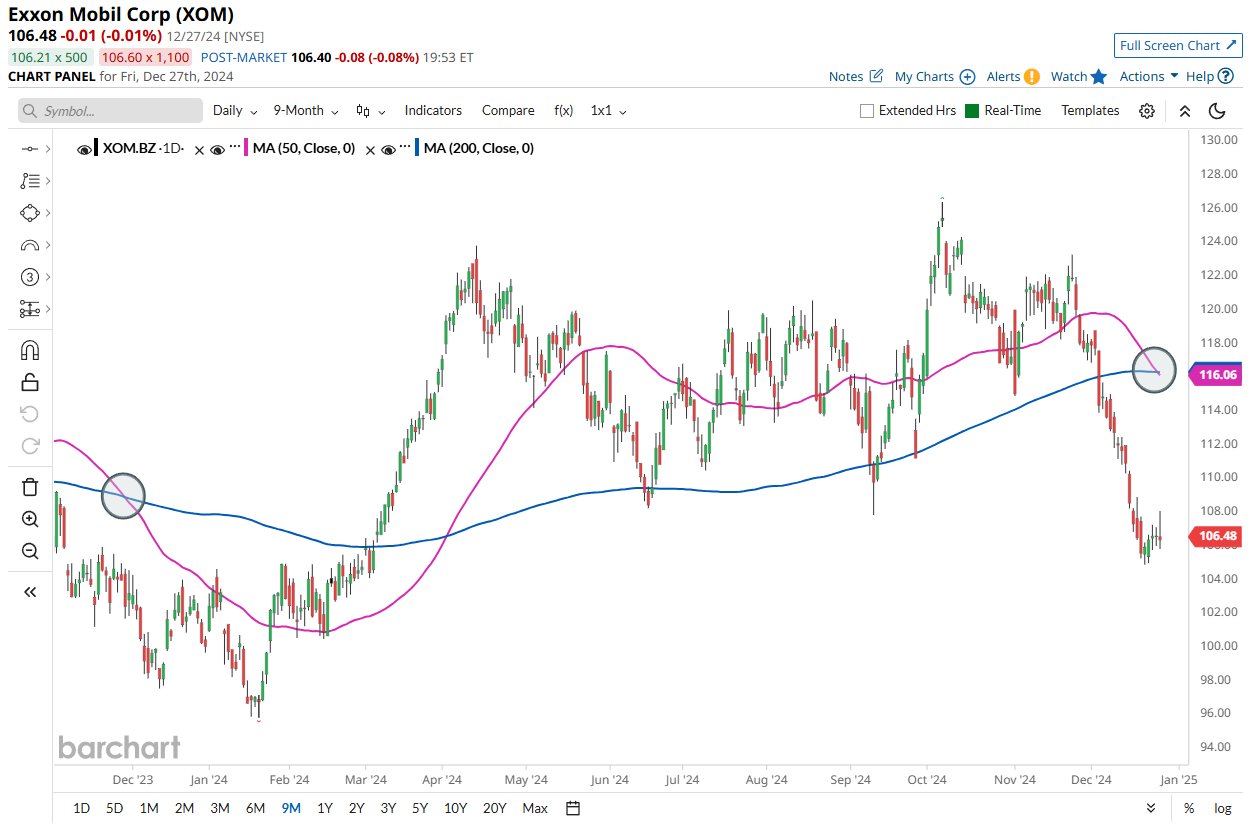Hide the MA (200, Close, 0) line with its eye

pyautogui.click(x=388, y=149)
